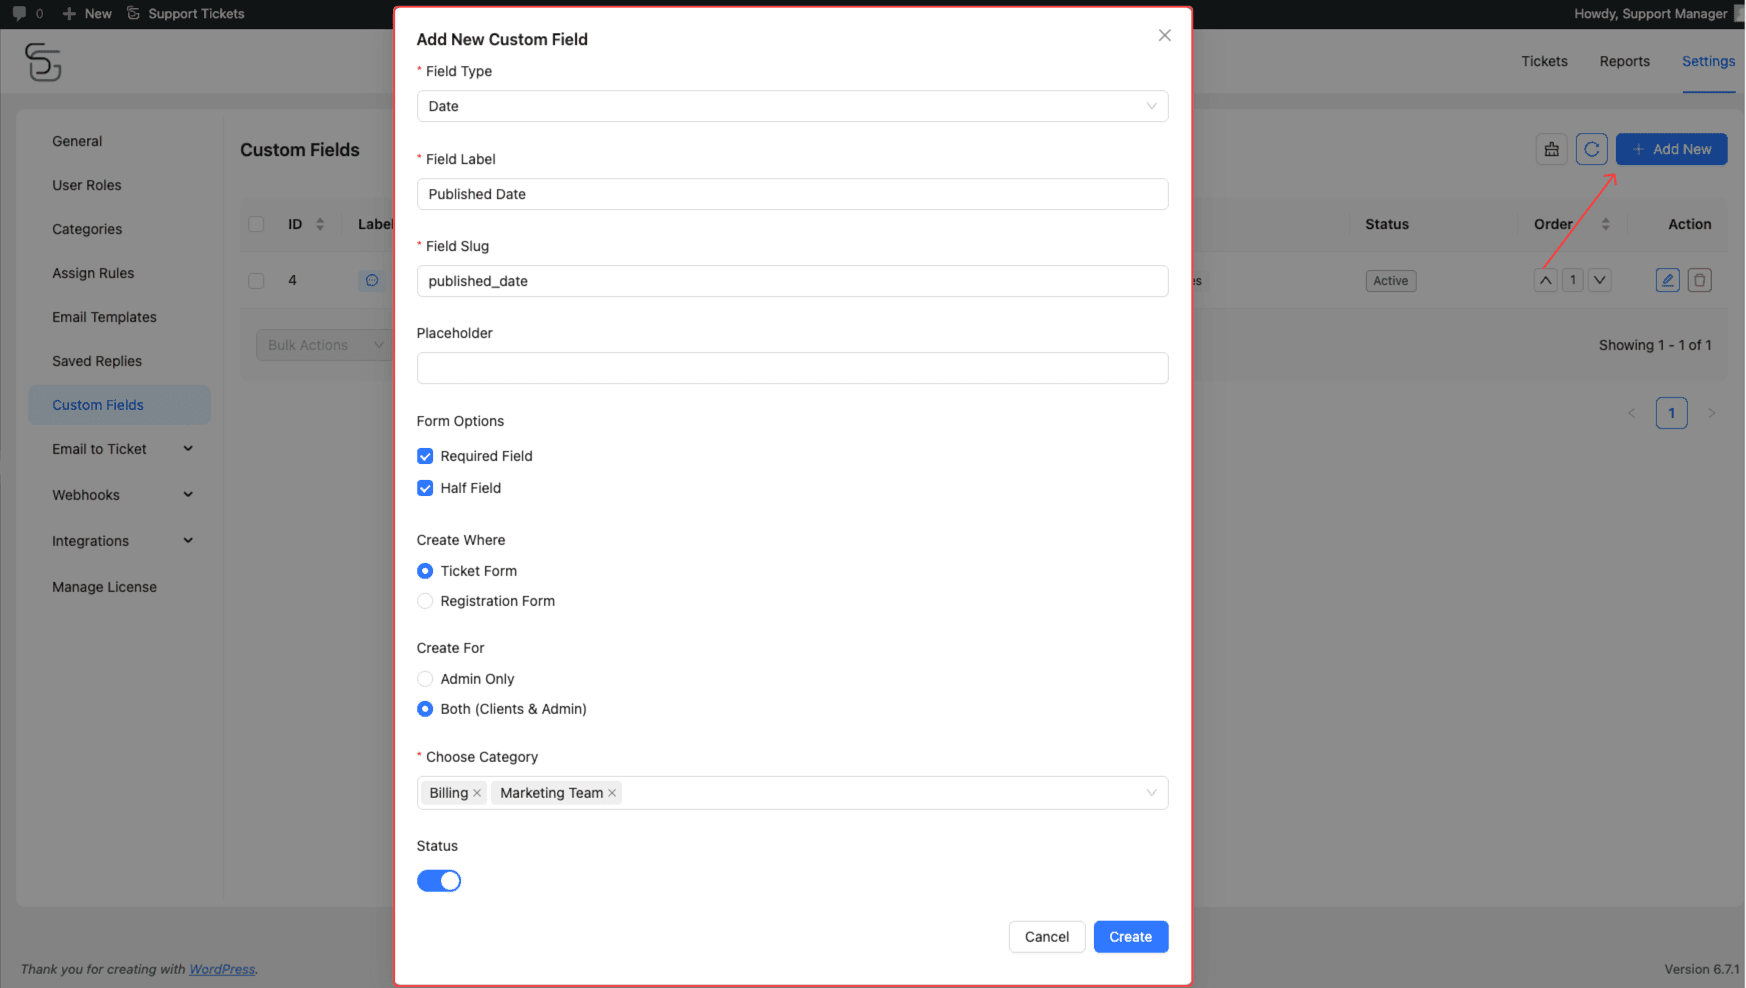
Task: Click the comment bubble in admin bar
Action: click(x=19, y=14)
